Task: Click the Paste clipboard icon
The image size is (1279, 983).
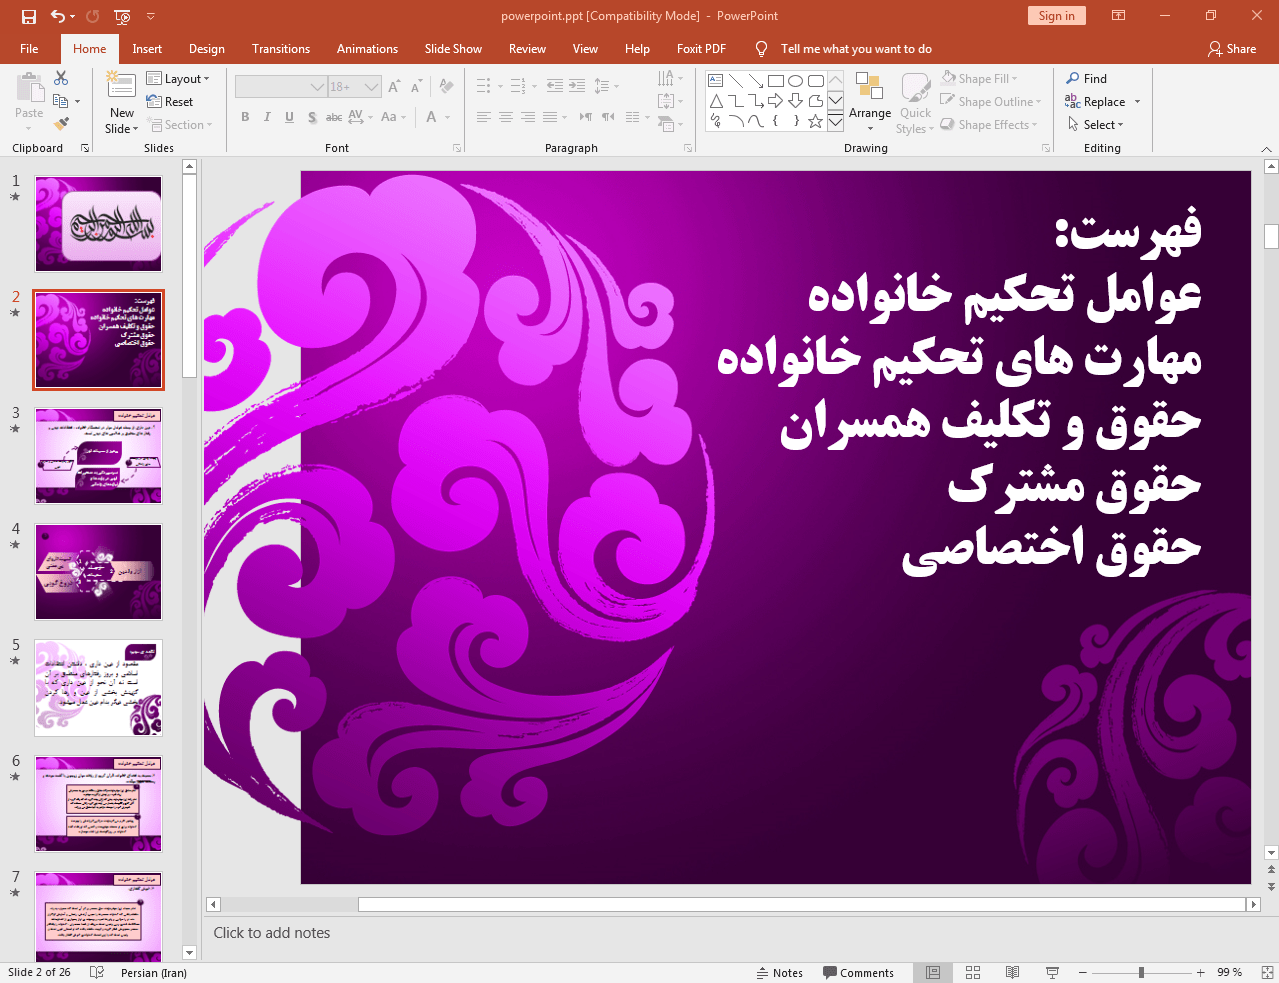Action: [29, 89]
